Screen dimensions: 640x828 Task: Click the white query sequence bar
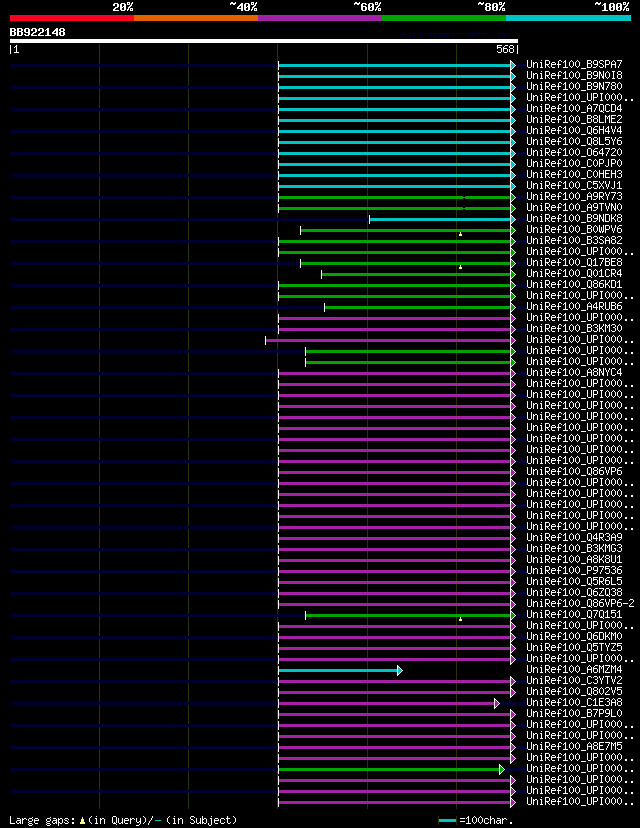tap(264, 41)
